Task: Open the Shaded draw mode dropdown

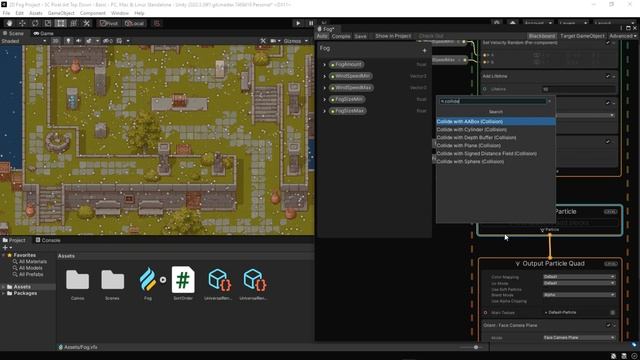Action: click(x=24, y=41)
